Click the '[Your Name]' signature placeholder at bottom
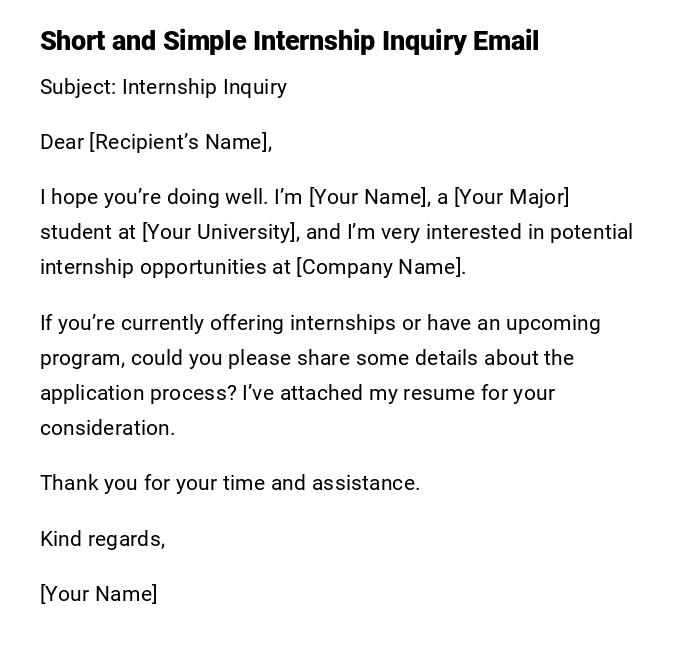 98,594
